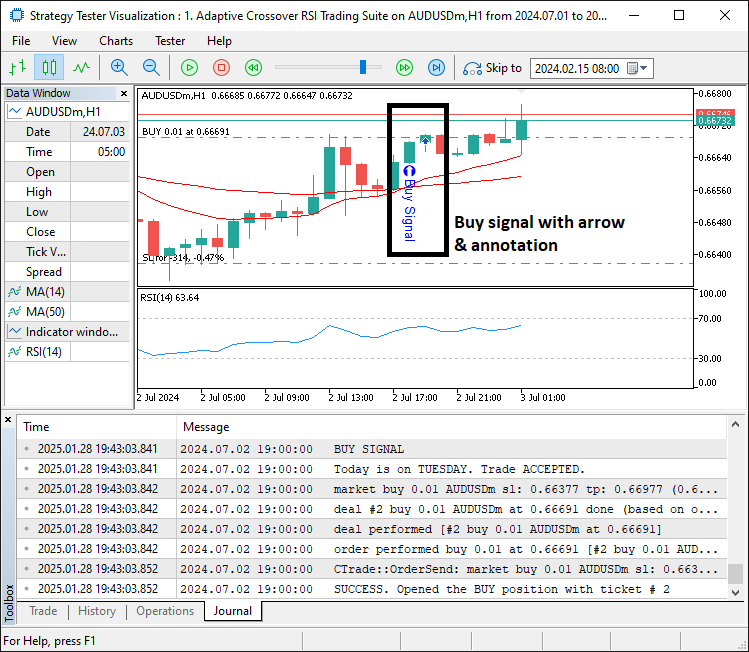Switch to the Trade tab
Image resolution: width=749 pixels, height=652 pixels.
tap(43, 611)
